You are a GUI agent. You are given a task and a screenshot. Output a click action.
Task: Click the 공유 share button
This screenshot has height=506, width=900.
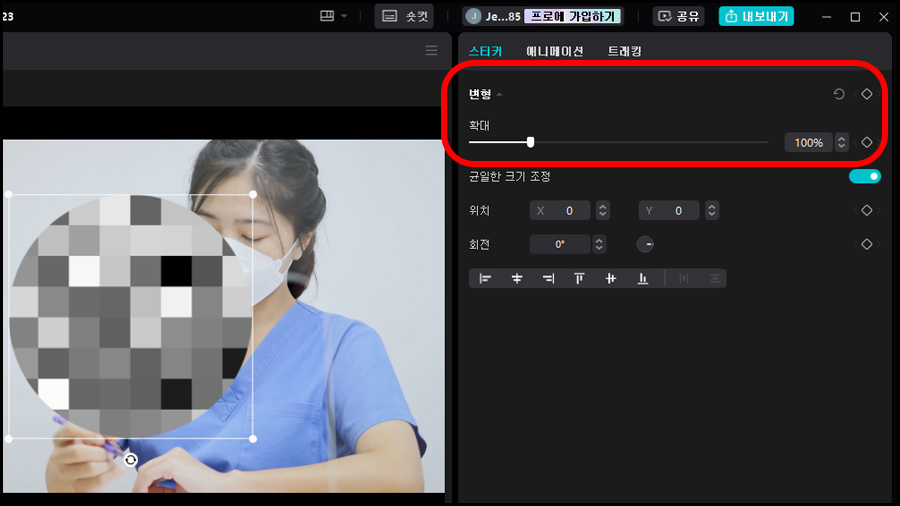pyautogui.click(x=678, y=16)
